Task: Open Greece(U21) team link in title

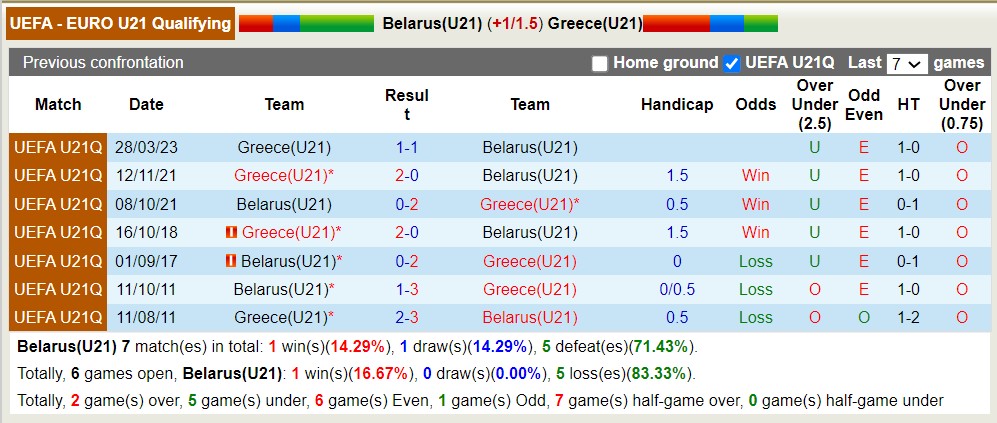Action: click(x=595, y=23)
